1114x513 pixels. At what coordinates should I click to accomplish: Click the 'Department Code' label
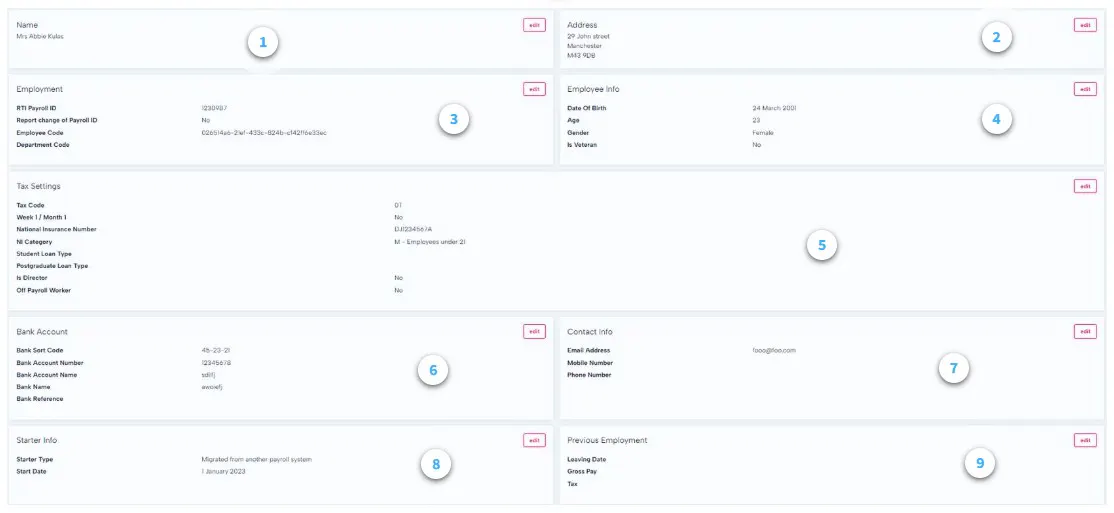(x=43, y=144)
